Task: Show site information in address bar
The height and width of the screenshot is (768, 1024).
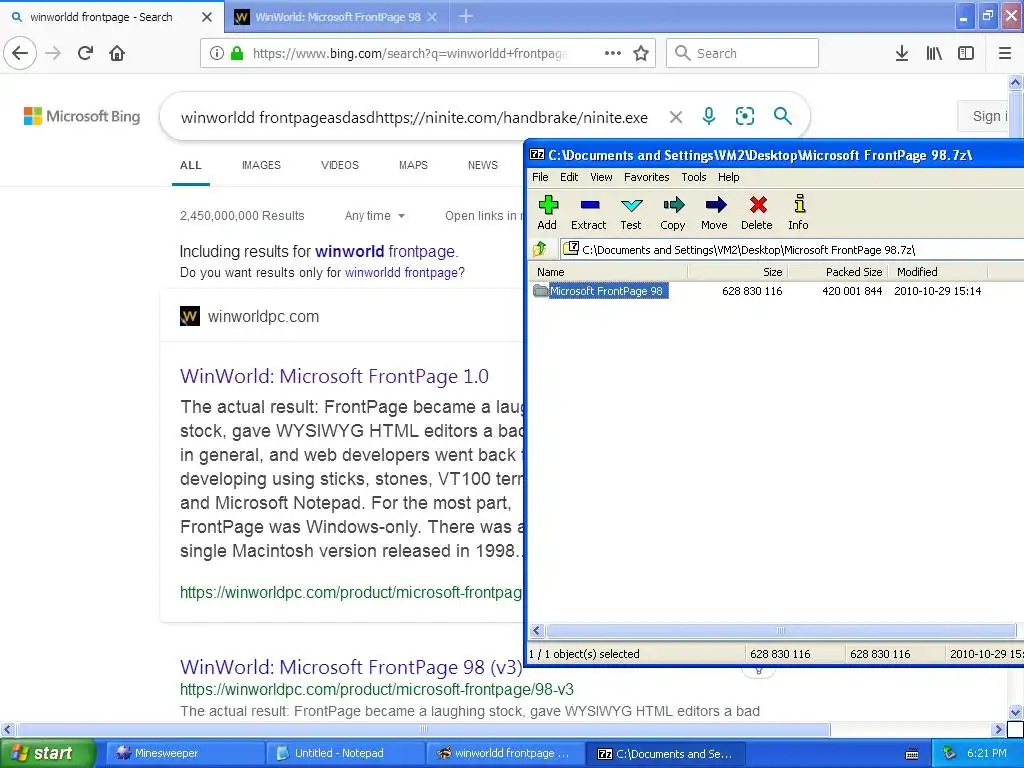Action: 217,53
